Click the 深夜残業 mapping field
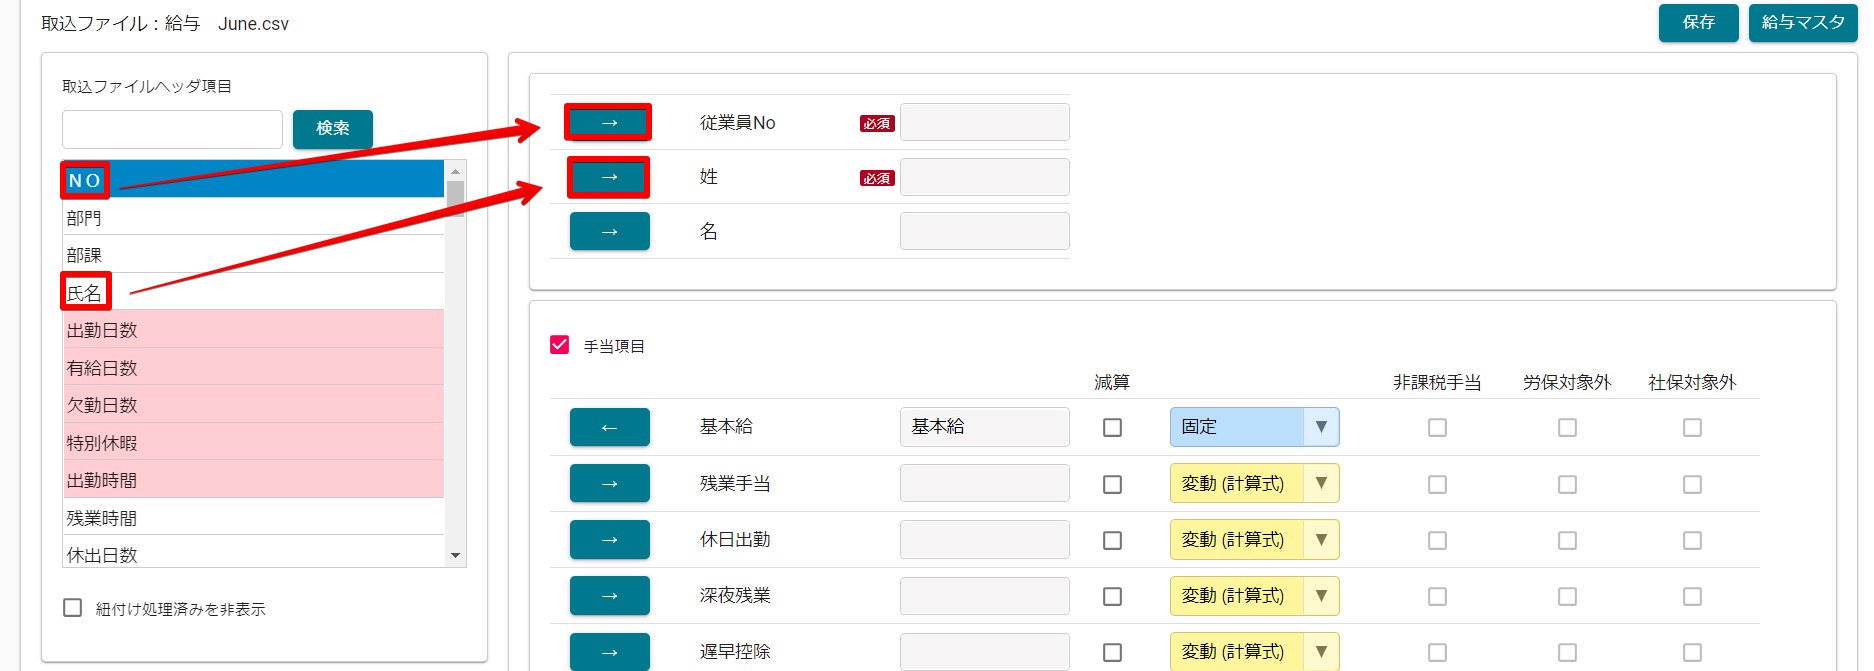This screenshot has width=1874, height=671. (984, 596)
